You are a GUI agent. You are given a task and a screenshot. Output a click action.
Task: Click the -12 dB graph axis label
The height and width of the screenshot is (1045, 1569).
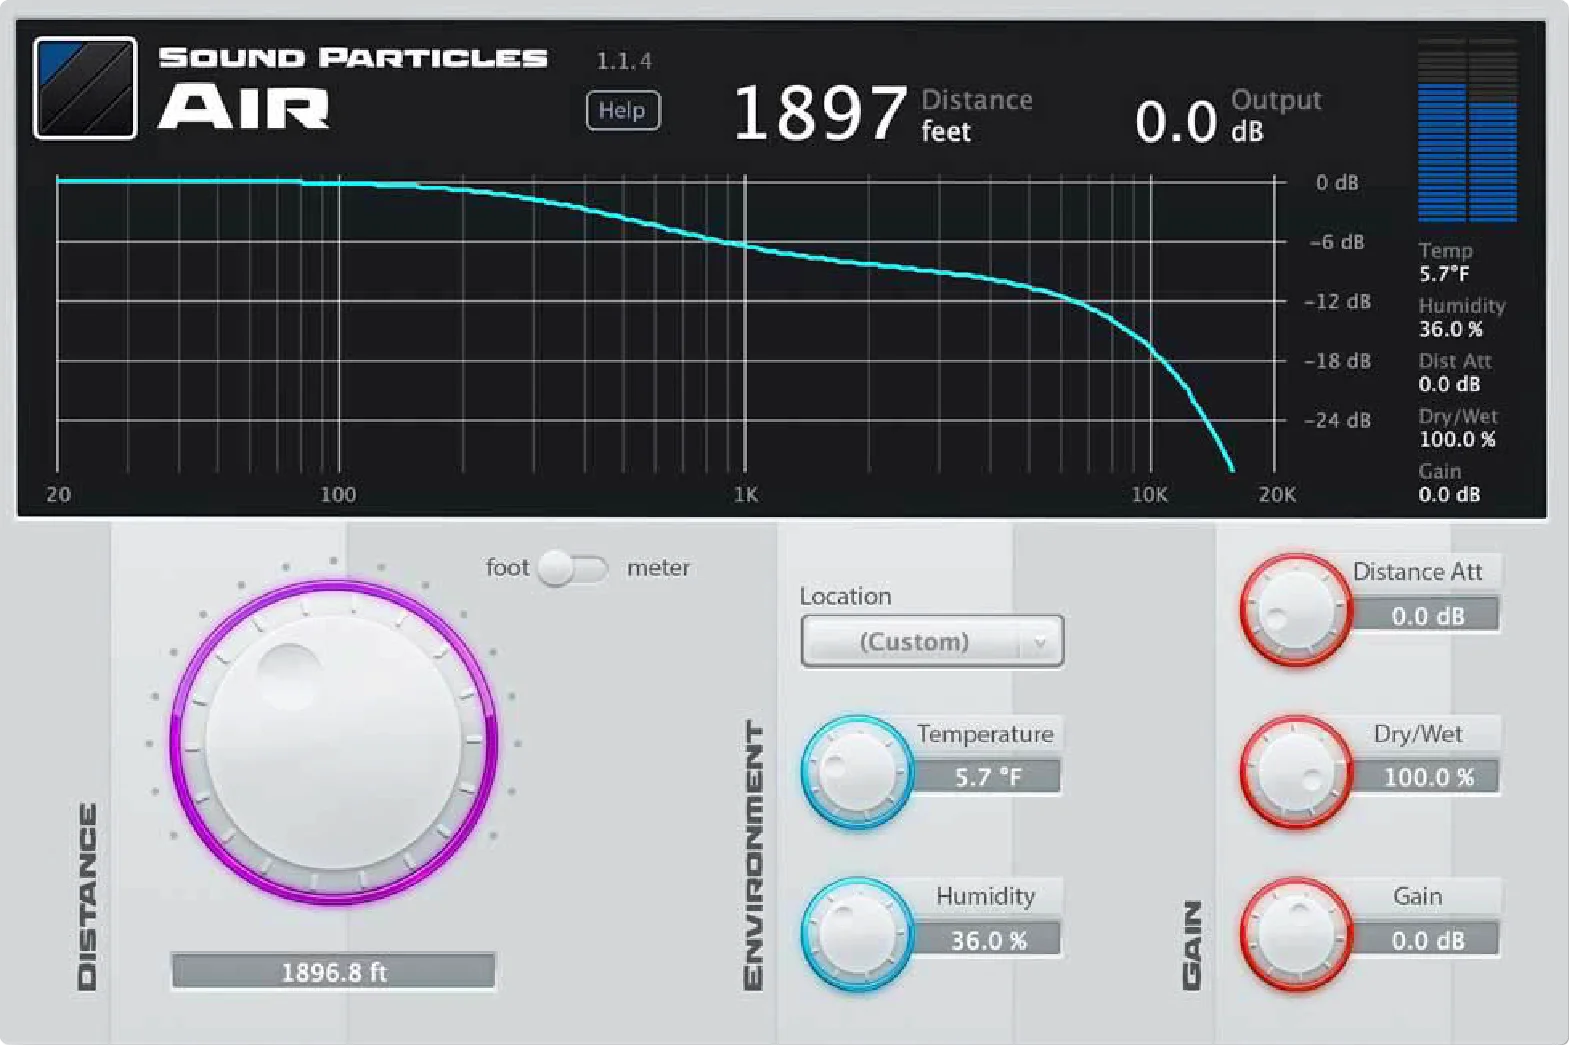coord(1337,302)
